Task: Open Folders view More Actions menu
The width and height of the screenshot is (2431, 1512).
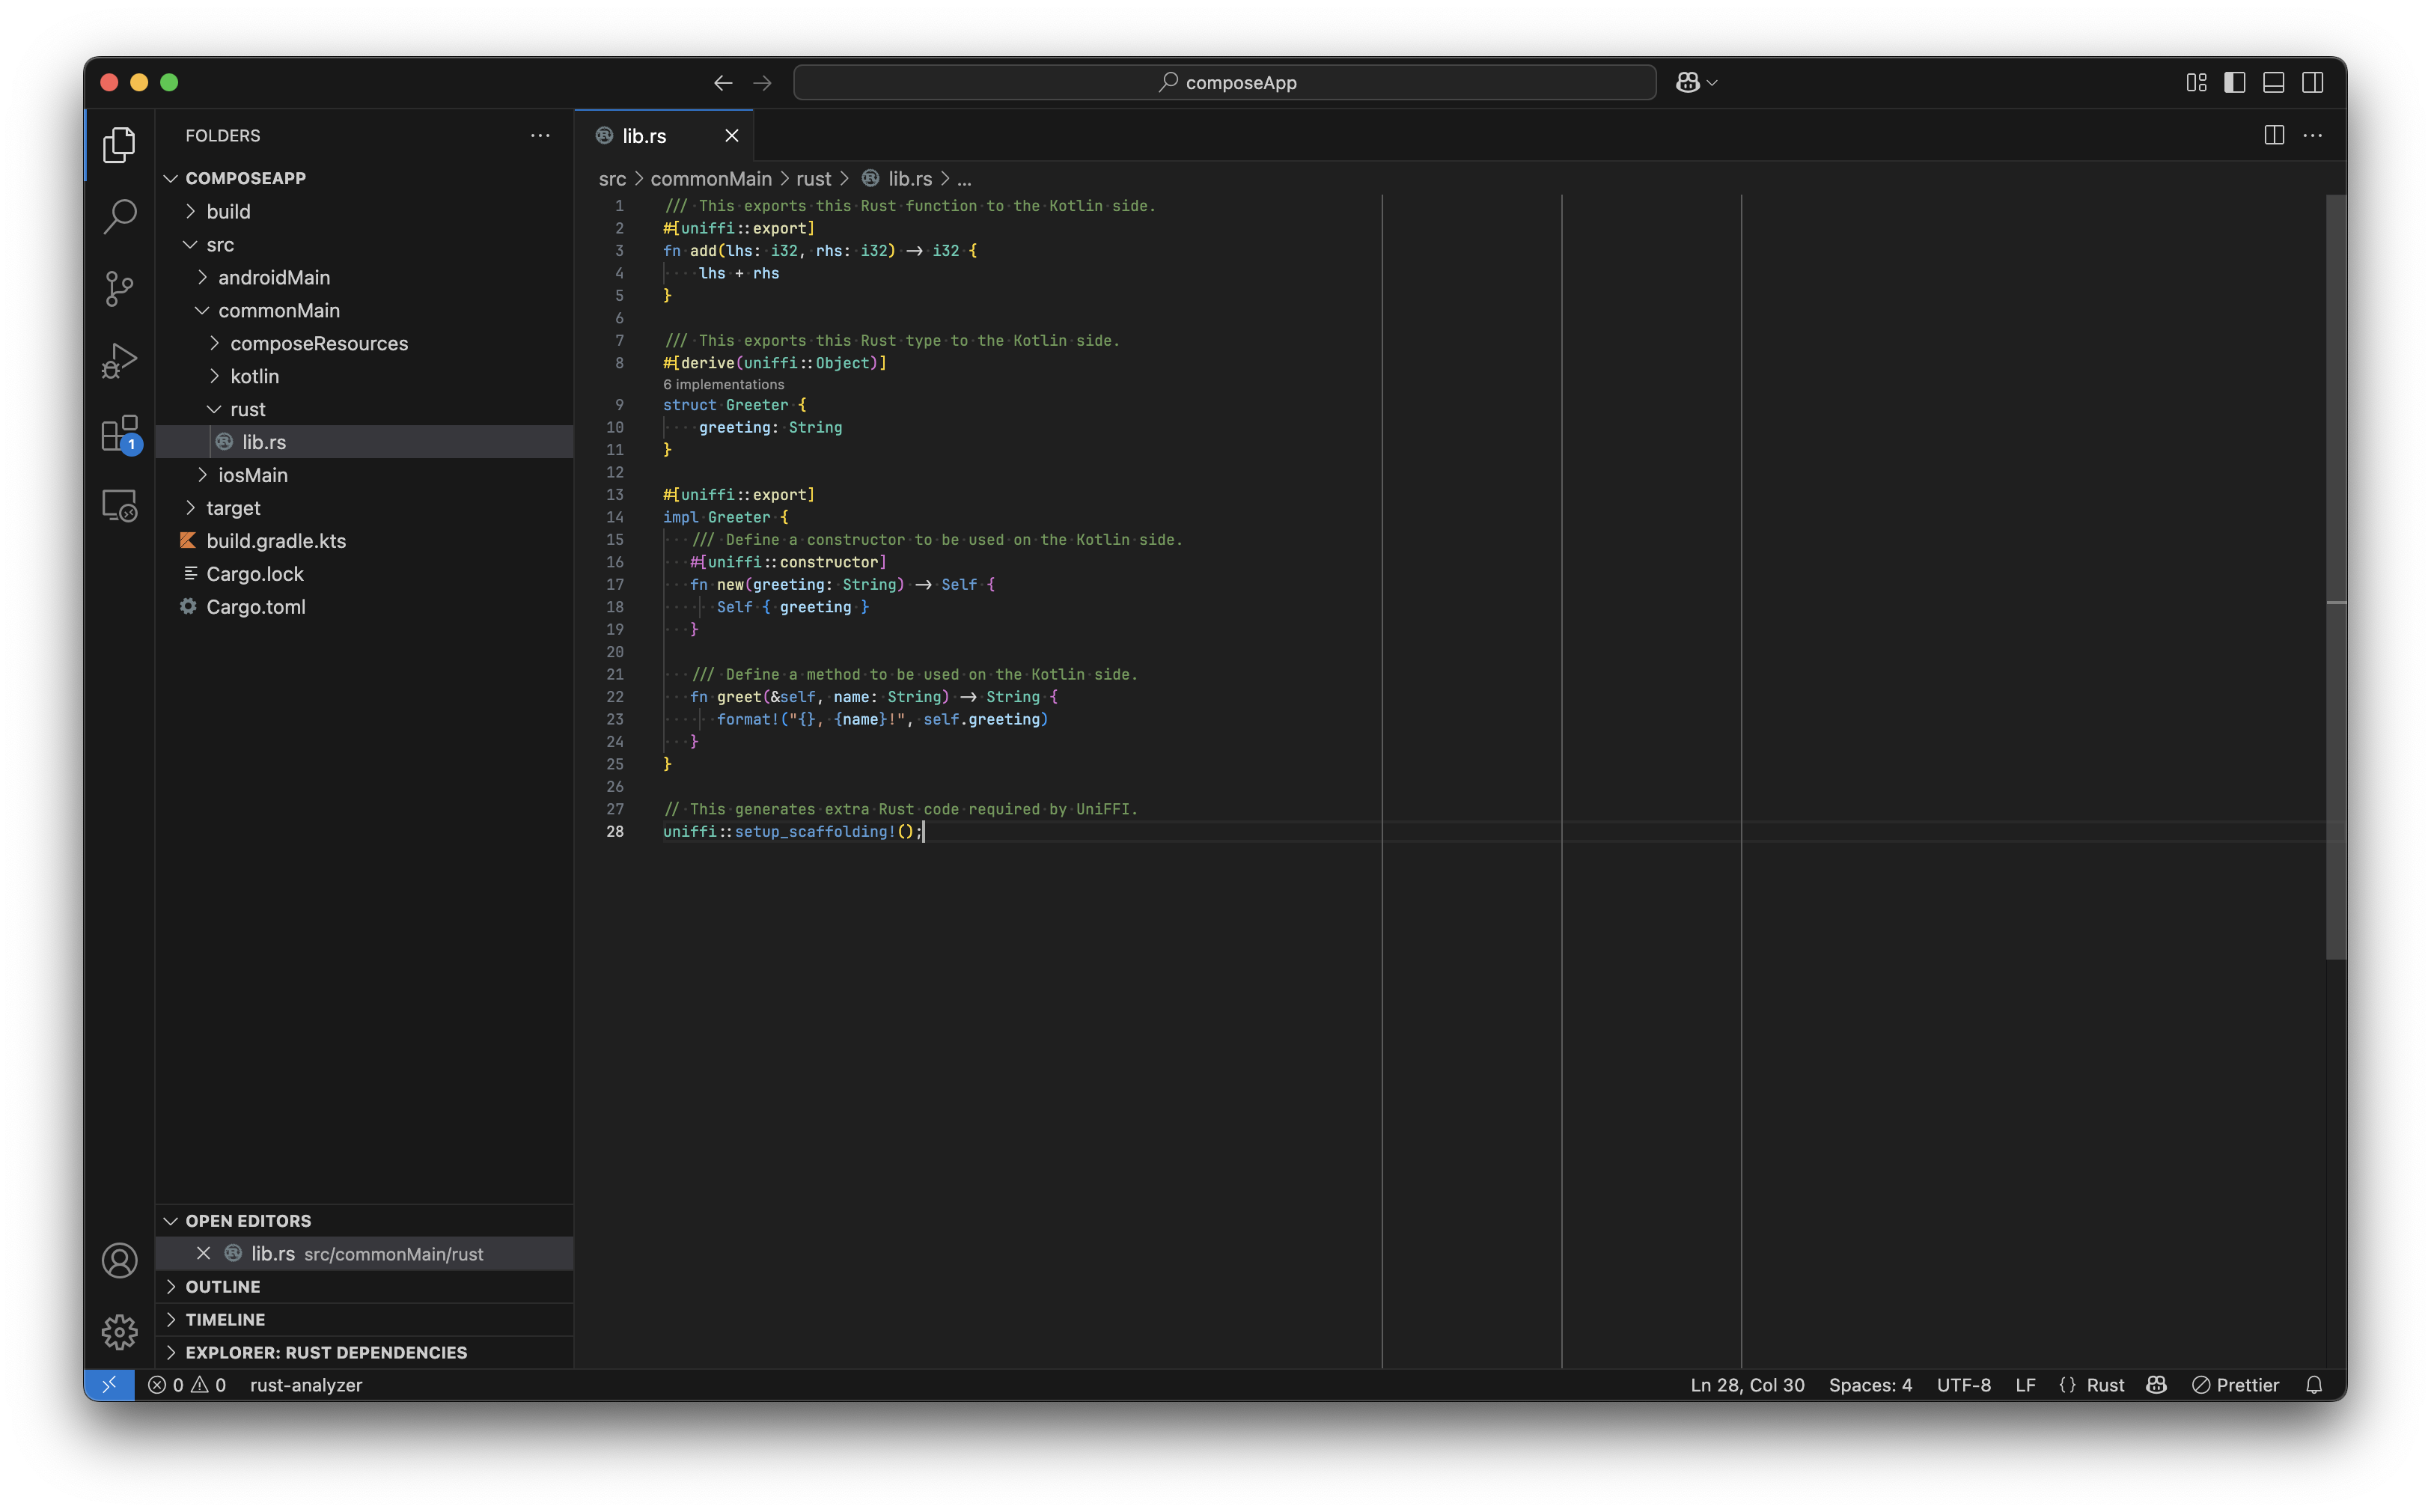Action: tap(540, 135)
